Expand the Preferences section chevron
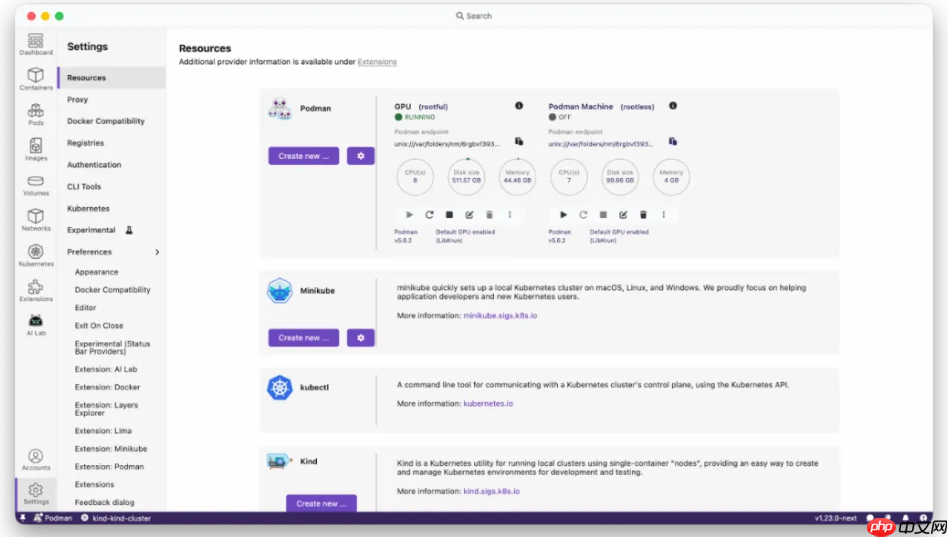Viewport: 948px width, 537px height. pyautogui.click(x=157, y=252)
